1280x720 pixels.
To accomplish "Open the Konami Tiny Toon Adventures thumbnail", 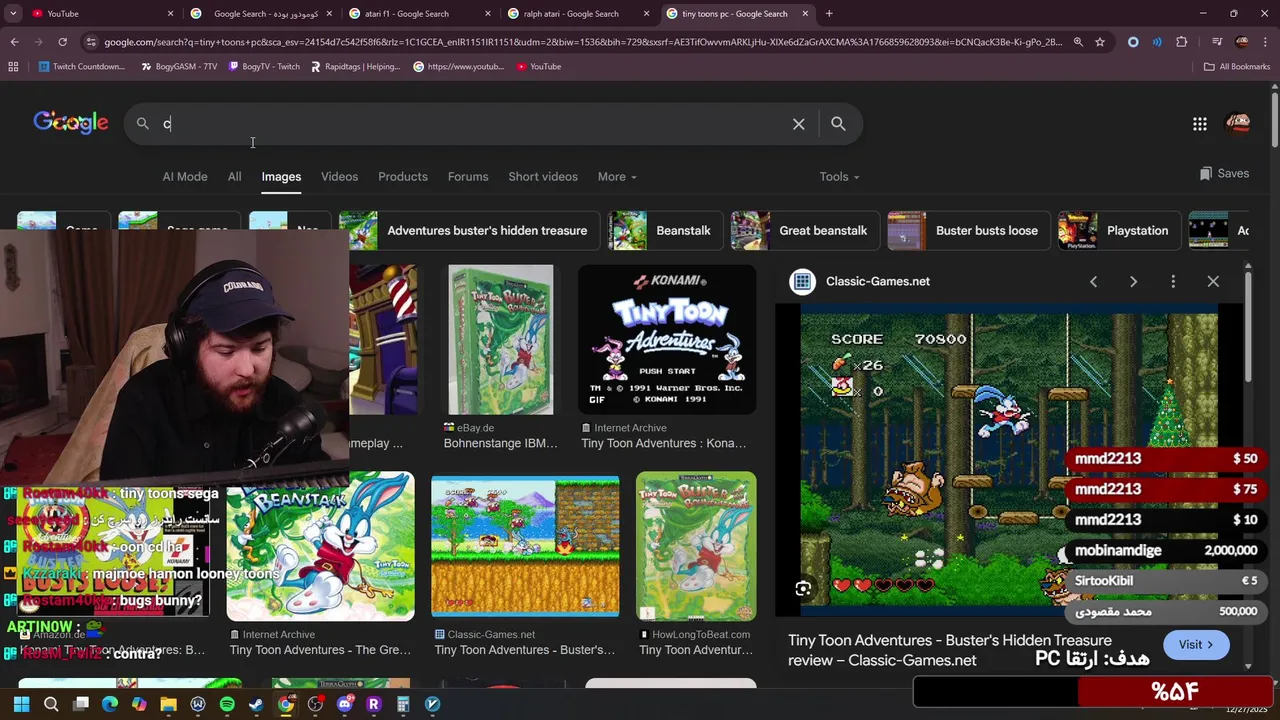I will [x=667, y=340].
